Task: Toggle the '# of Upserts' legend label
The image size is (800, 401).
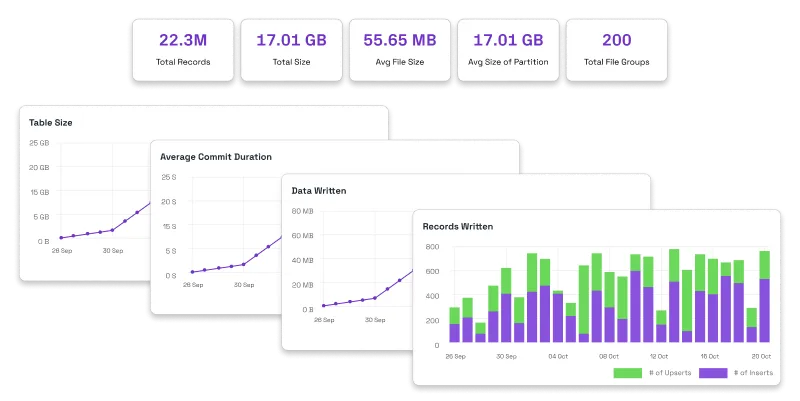Action: [670, 373]
